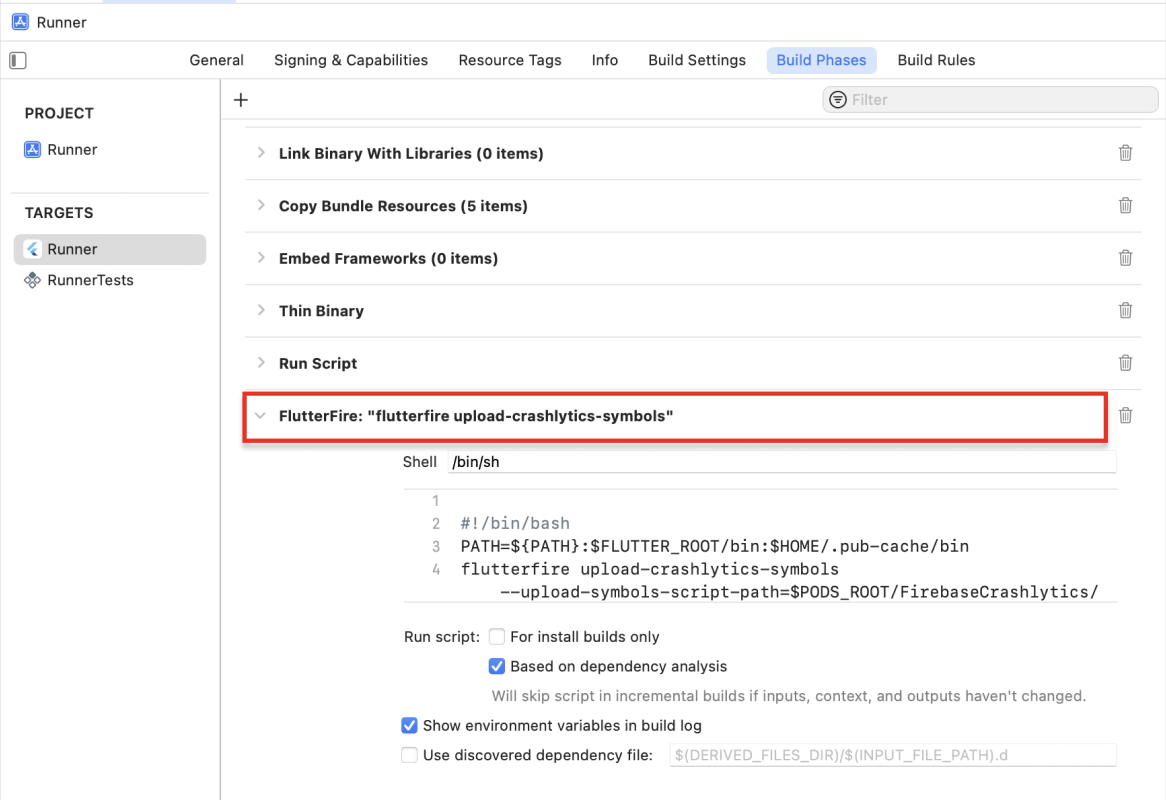Open Resource Tags tab

[510, 60]
